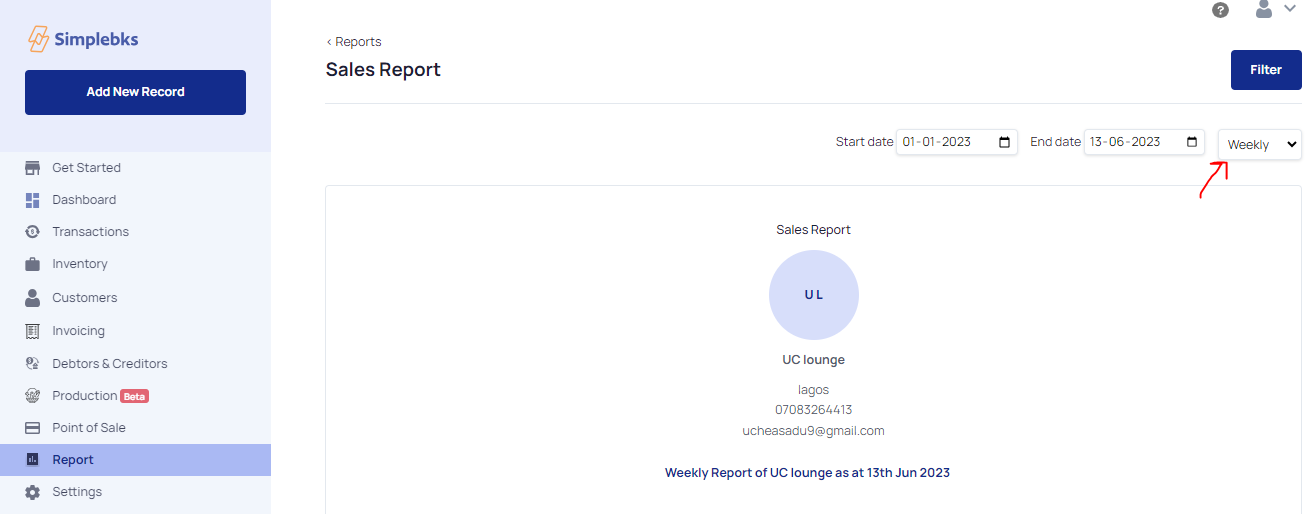Open the Weekly period dropdown
This screenshot has width=1316, height=514.
point(1260,145)
